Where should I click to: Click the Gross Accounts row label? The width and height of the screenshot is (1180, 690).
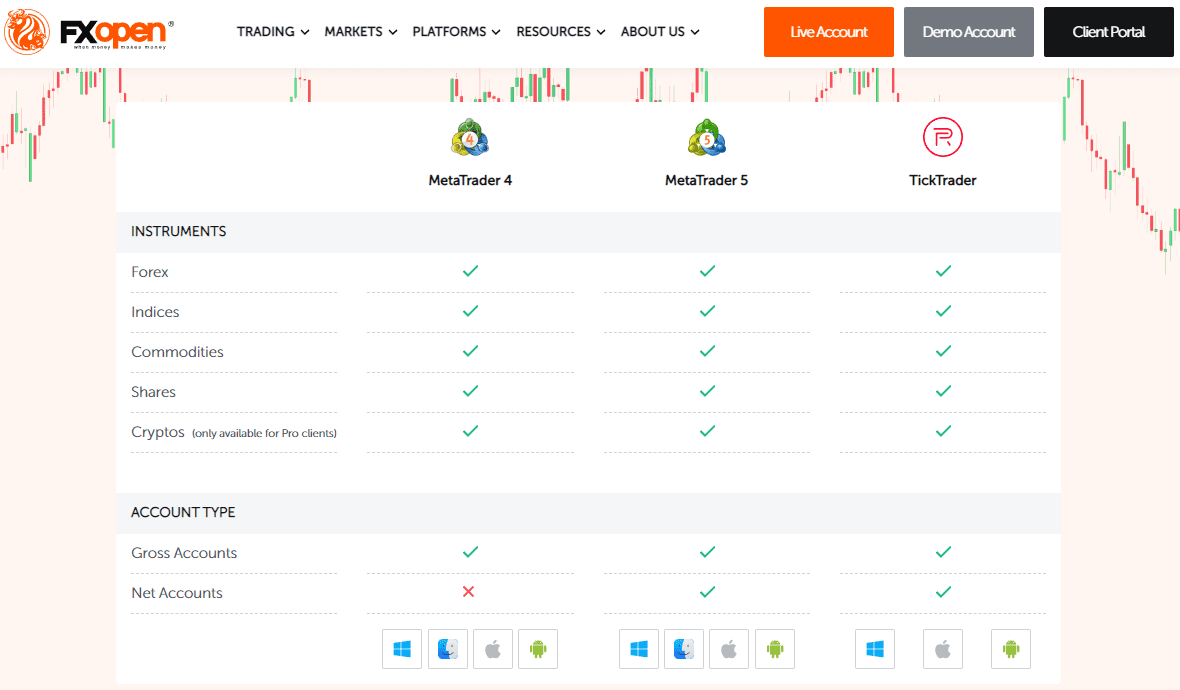(184, 552)
